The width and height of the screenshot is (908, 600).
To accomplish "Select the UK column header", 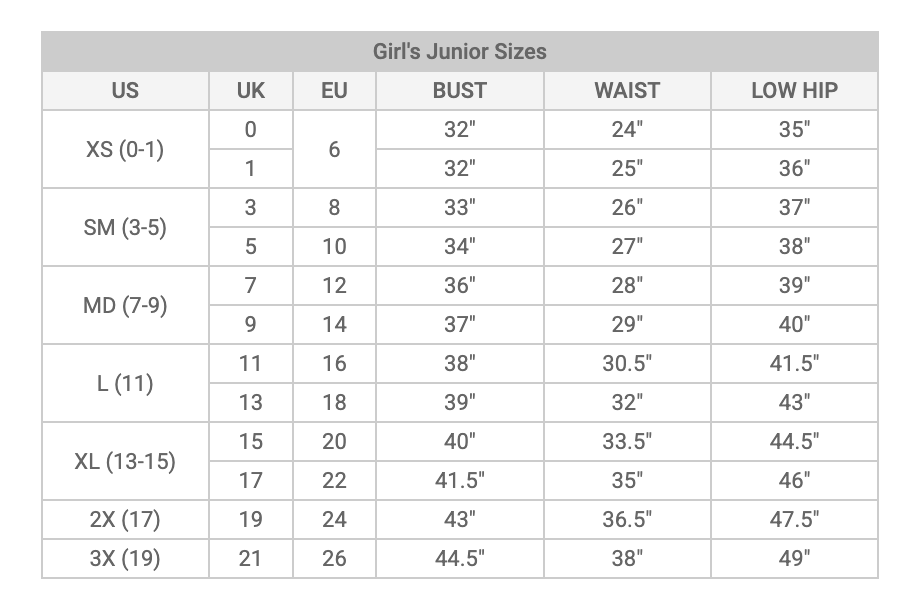I will pyautogui.click(x=251, y=91).
